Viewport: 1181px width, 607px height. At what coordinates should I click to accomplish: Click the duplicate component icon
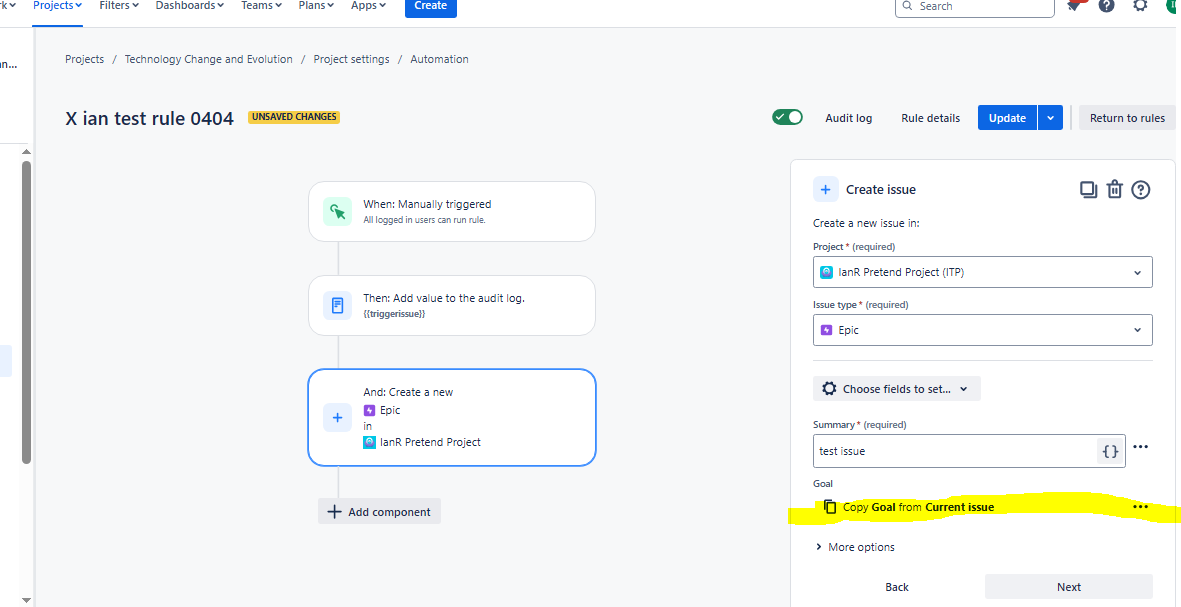pos(1088,190)
